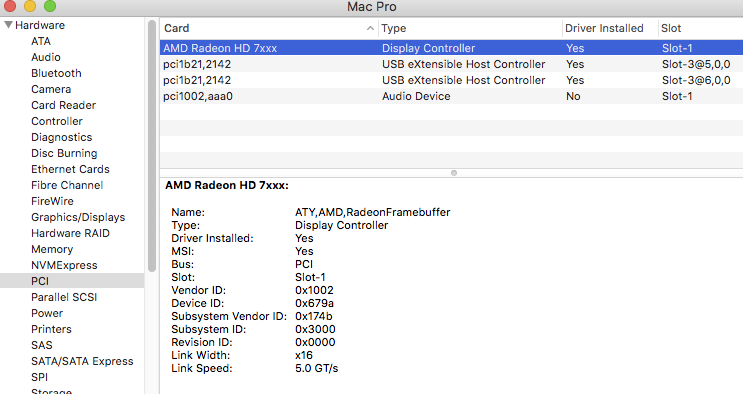Click the pane splitter handle dot
The width and height of the screenshot is (743, 394).
453,173
